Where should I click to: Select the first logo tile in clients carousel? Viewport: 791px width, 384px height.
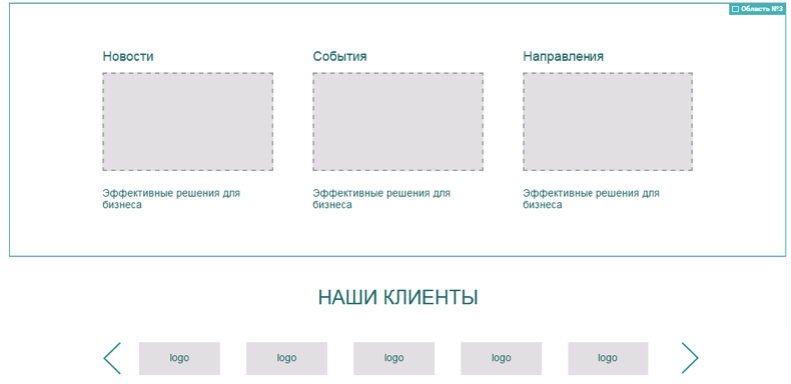tap(180, 358)
